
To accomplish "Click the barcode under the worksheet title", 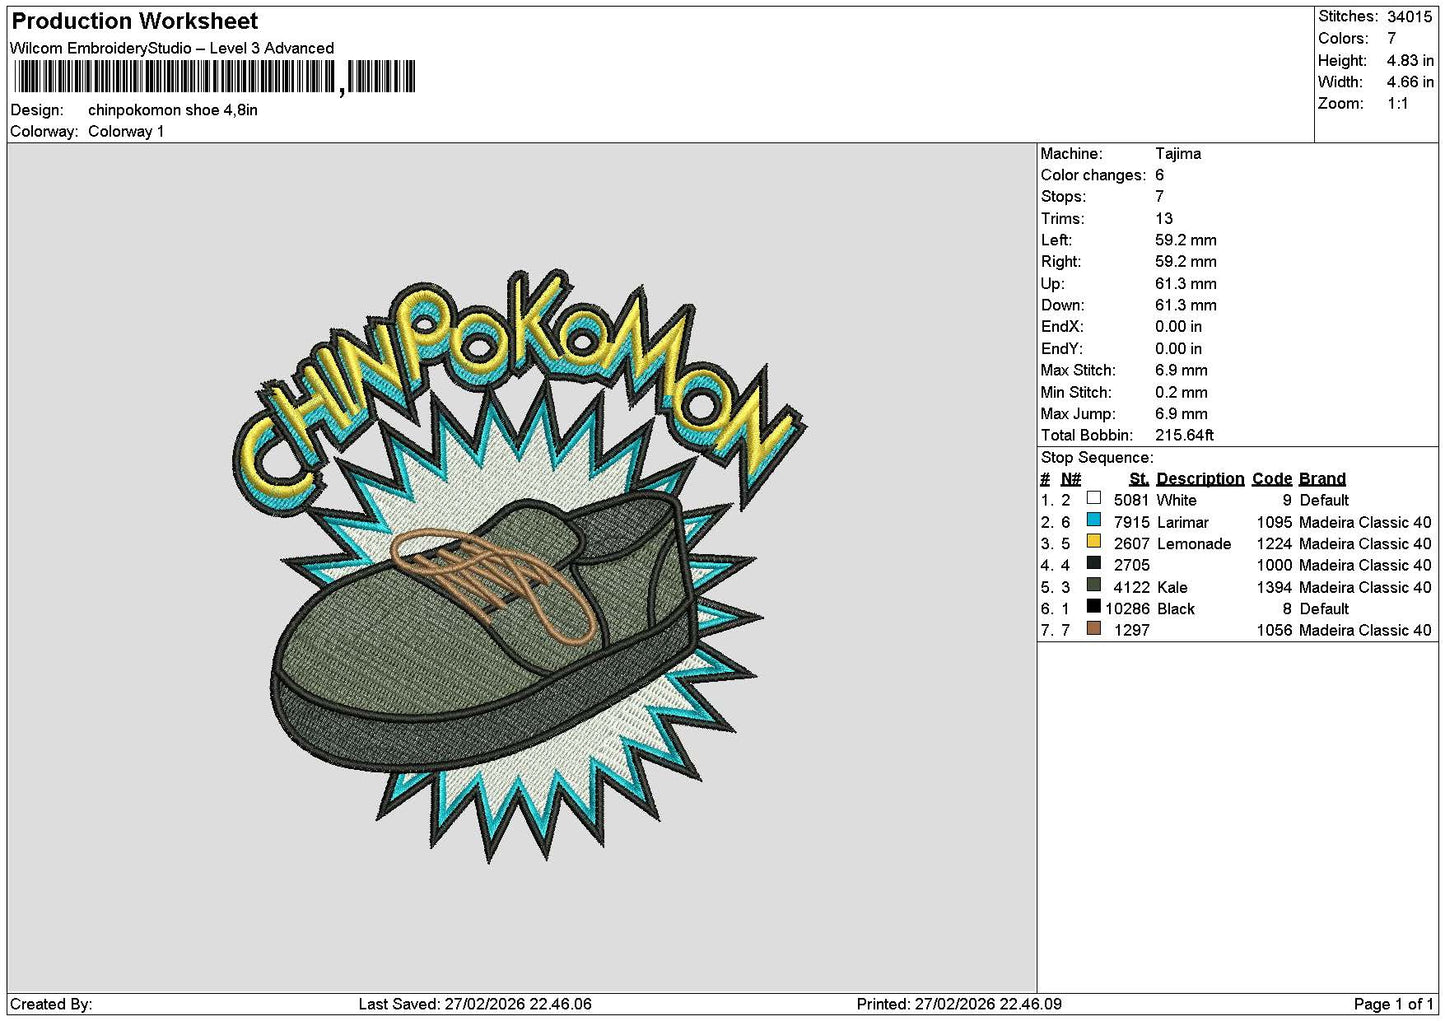I will 214,77.
